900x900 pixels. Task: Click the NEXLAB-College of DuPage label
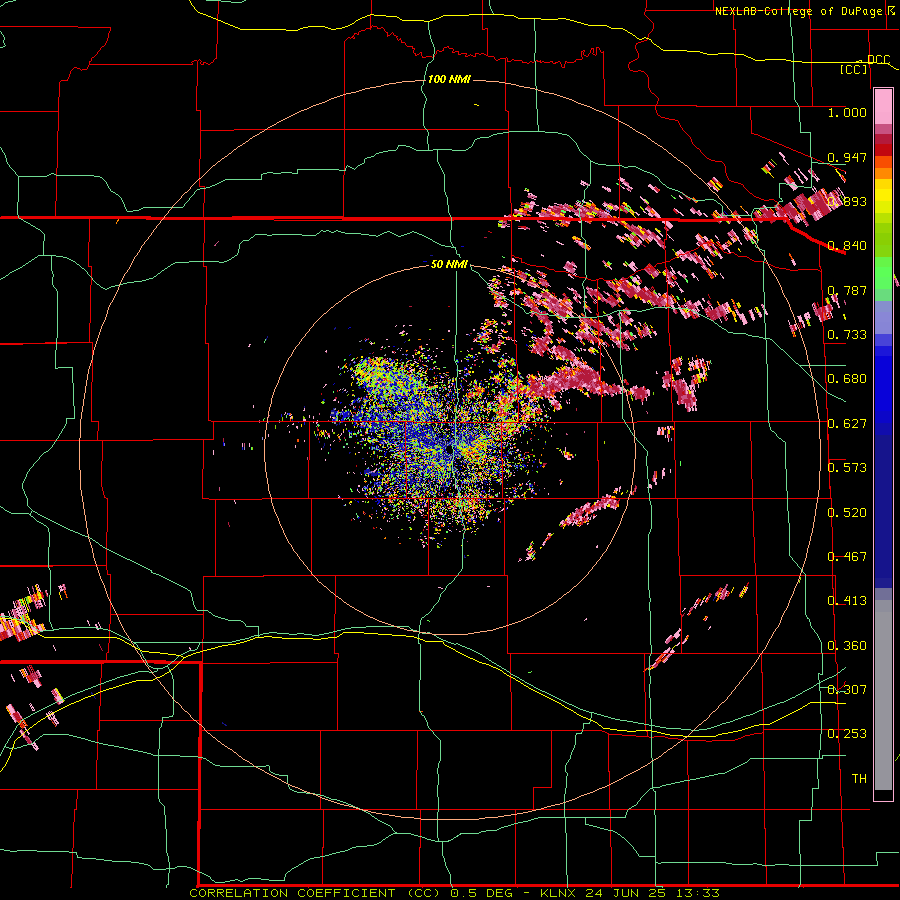(798, 11)
